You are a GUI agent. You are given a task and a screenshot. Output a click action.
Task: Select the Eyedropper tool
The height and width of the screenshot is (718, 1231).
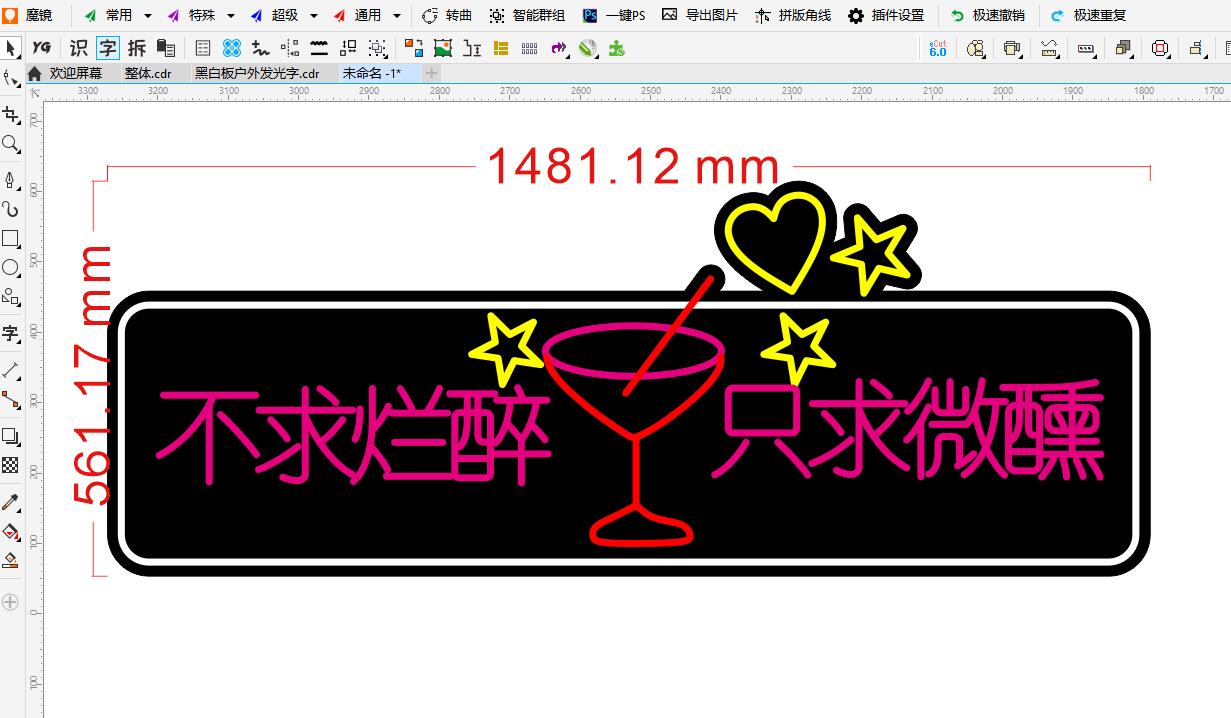[10, 502]
